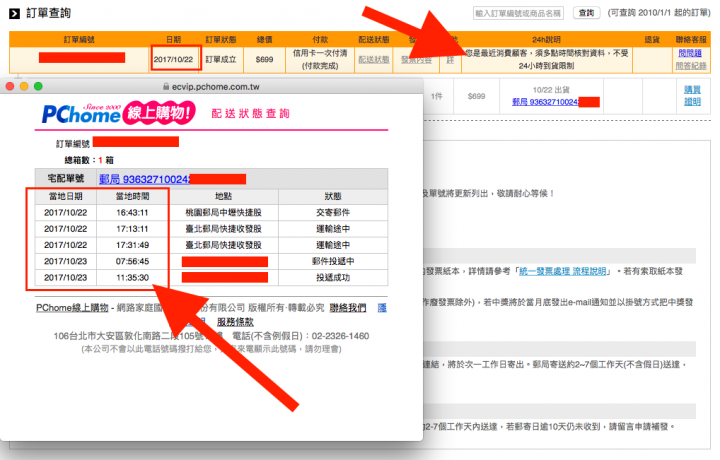Open the 購買證明 link
This screenshot has width=720, height=460.
tap(692, 95)
